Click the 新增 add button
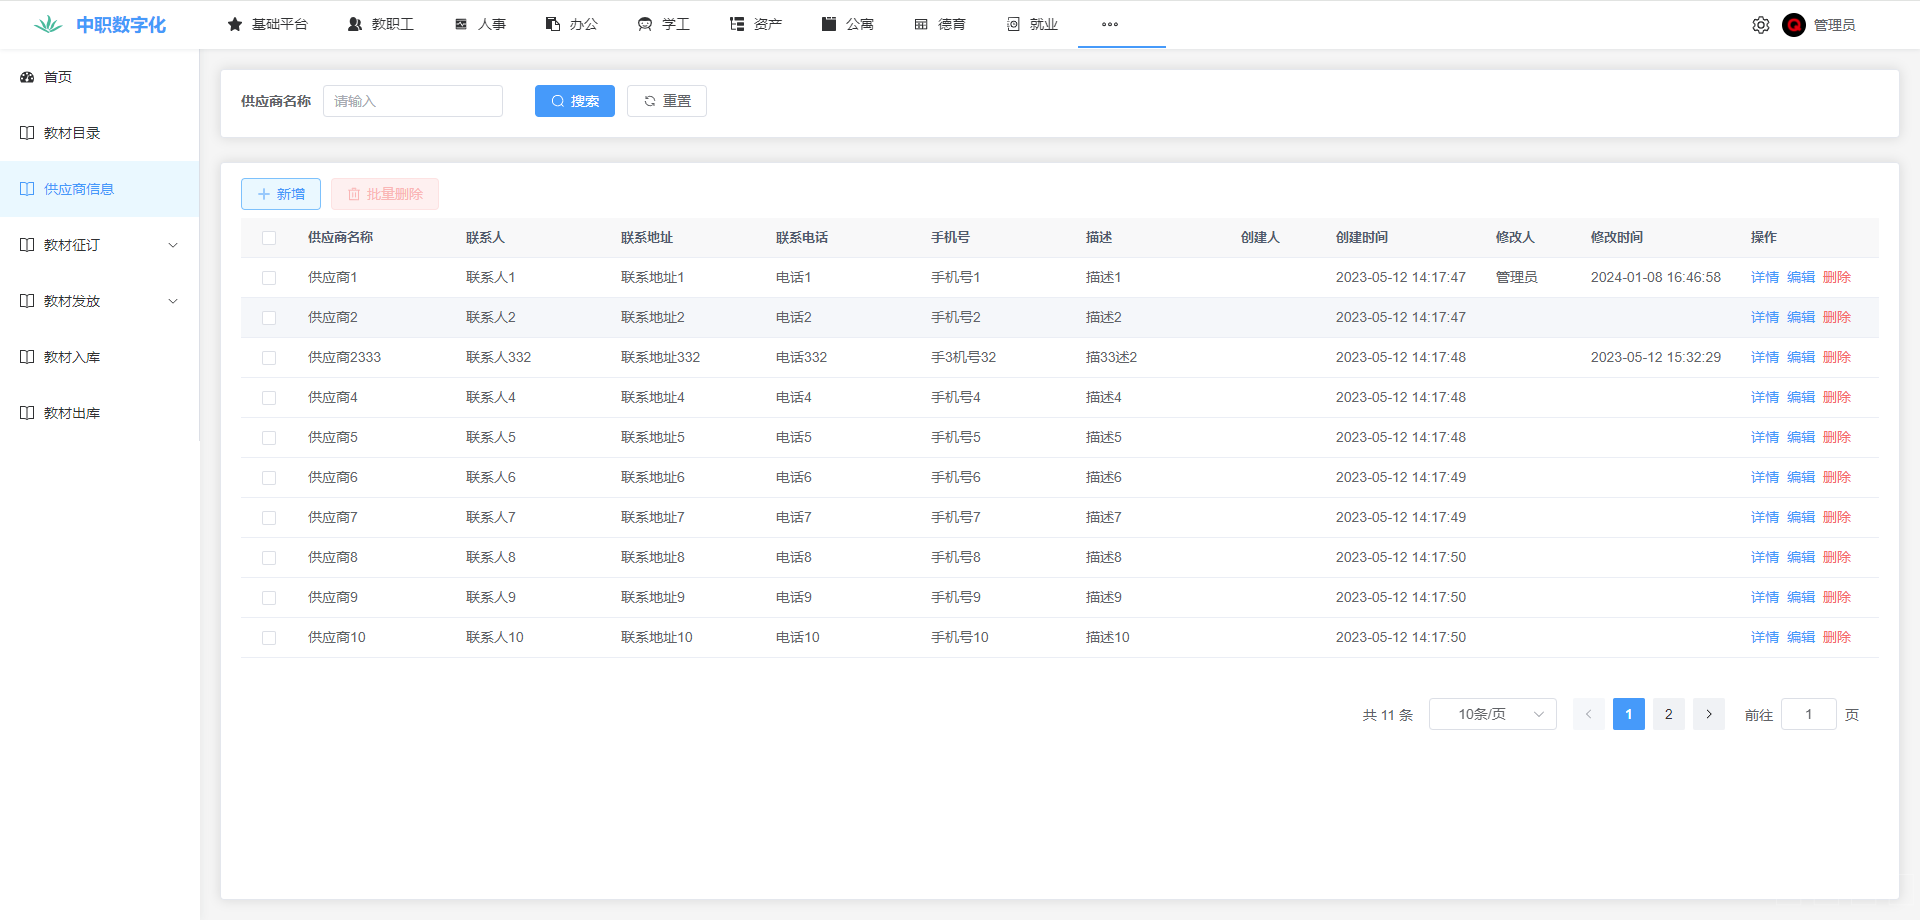This screenshot has height=920, width=1920. (x=281, y=194)
